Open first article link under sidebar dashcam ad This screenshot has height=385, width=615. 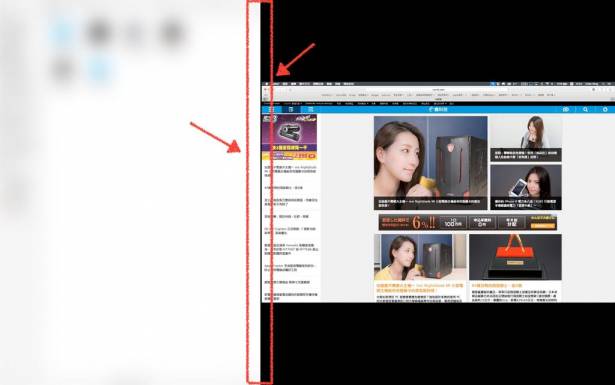(290, 171)
